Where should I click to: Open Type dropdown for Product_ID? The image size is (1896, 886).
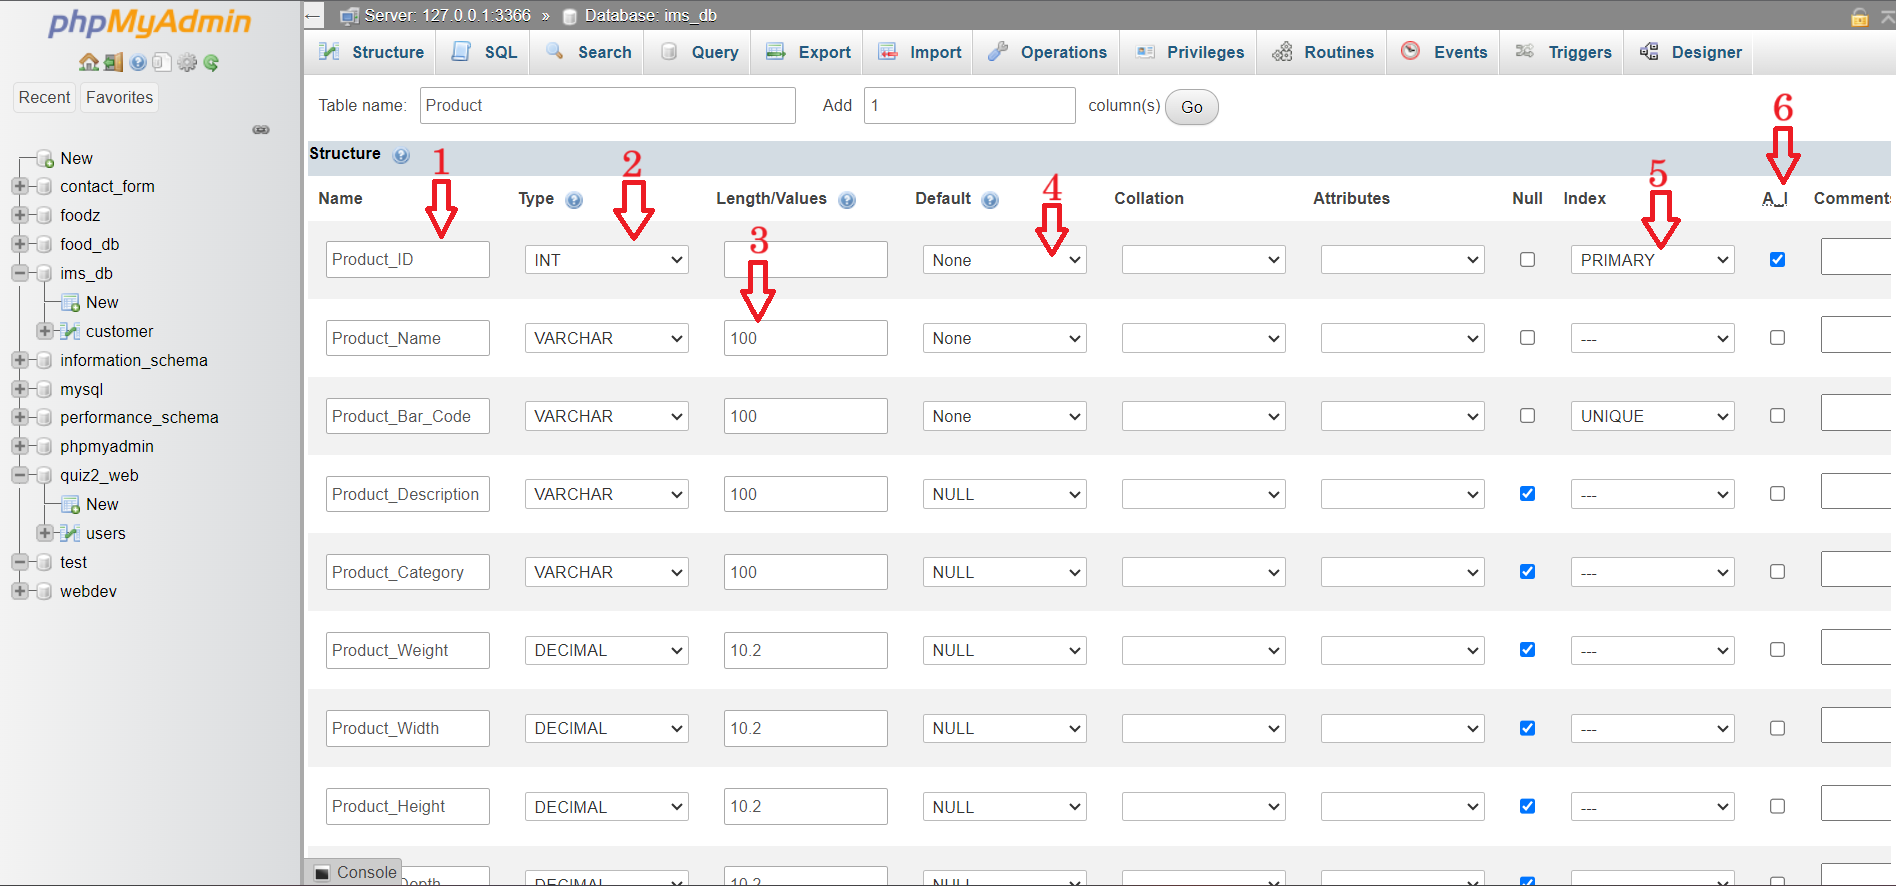click(607, 260)
